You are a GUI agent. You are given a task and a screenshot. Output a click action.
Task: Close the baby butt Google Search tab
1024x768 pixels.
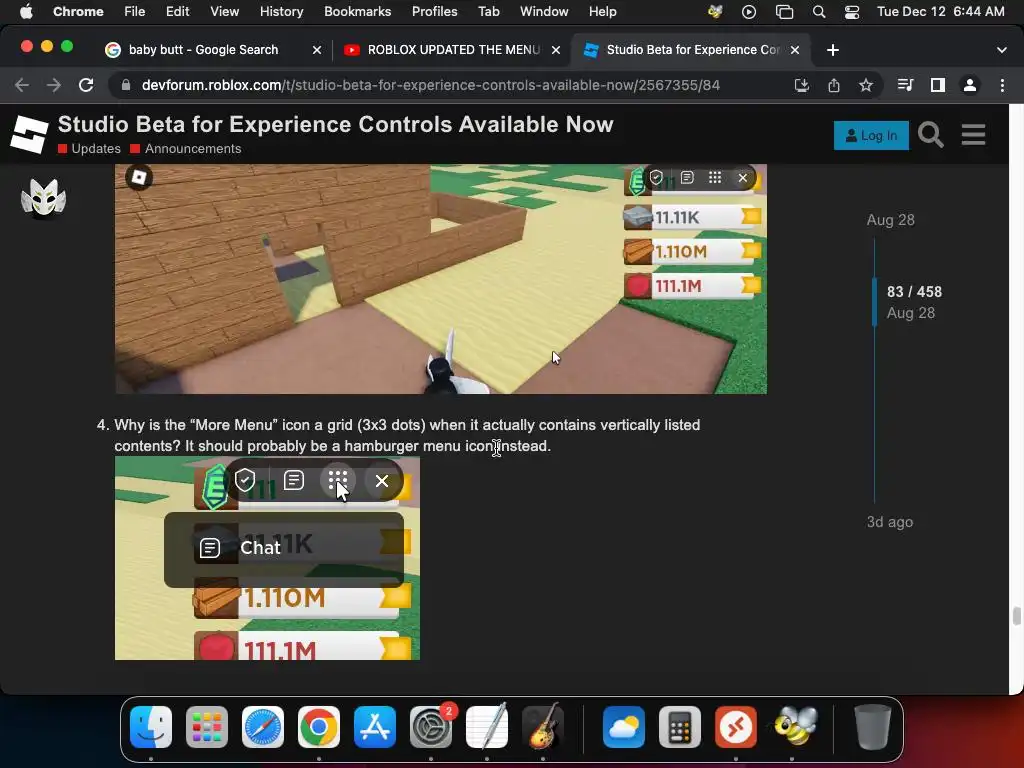coord(317,50)
